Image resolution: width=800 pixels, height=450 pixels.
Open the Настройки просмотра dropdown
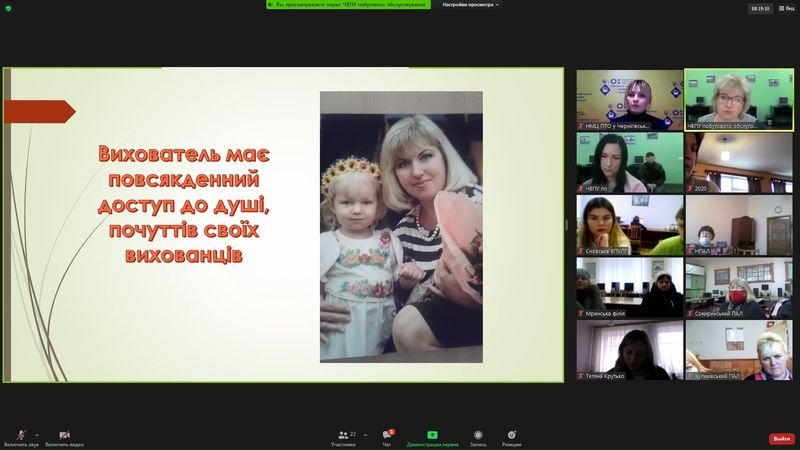tap(470, 5)
